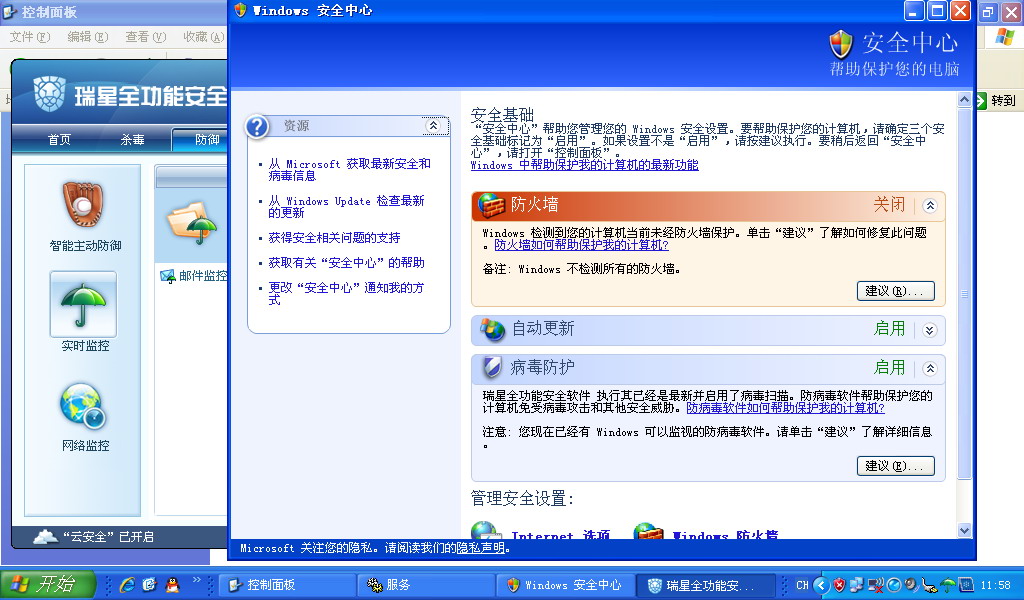Screen dimensions: 1024x600
Task: Expand hidden tray icons arrow
Action: (x=822, y=585)
